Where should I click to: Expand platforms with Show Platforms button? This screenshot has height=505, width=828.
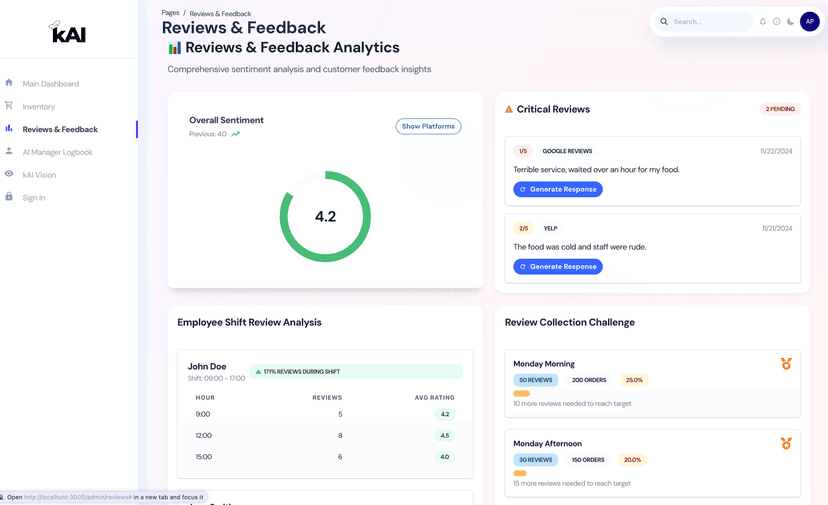(428, 126)
